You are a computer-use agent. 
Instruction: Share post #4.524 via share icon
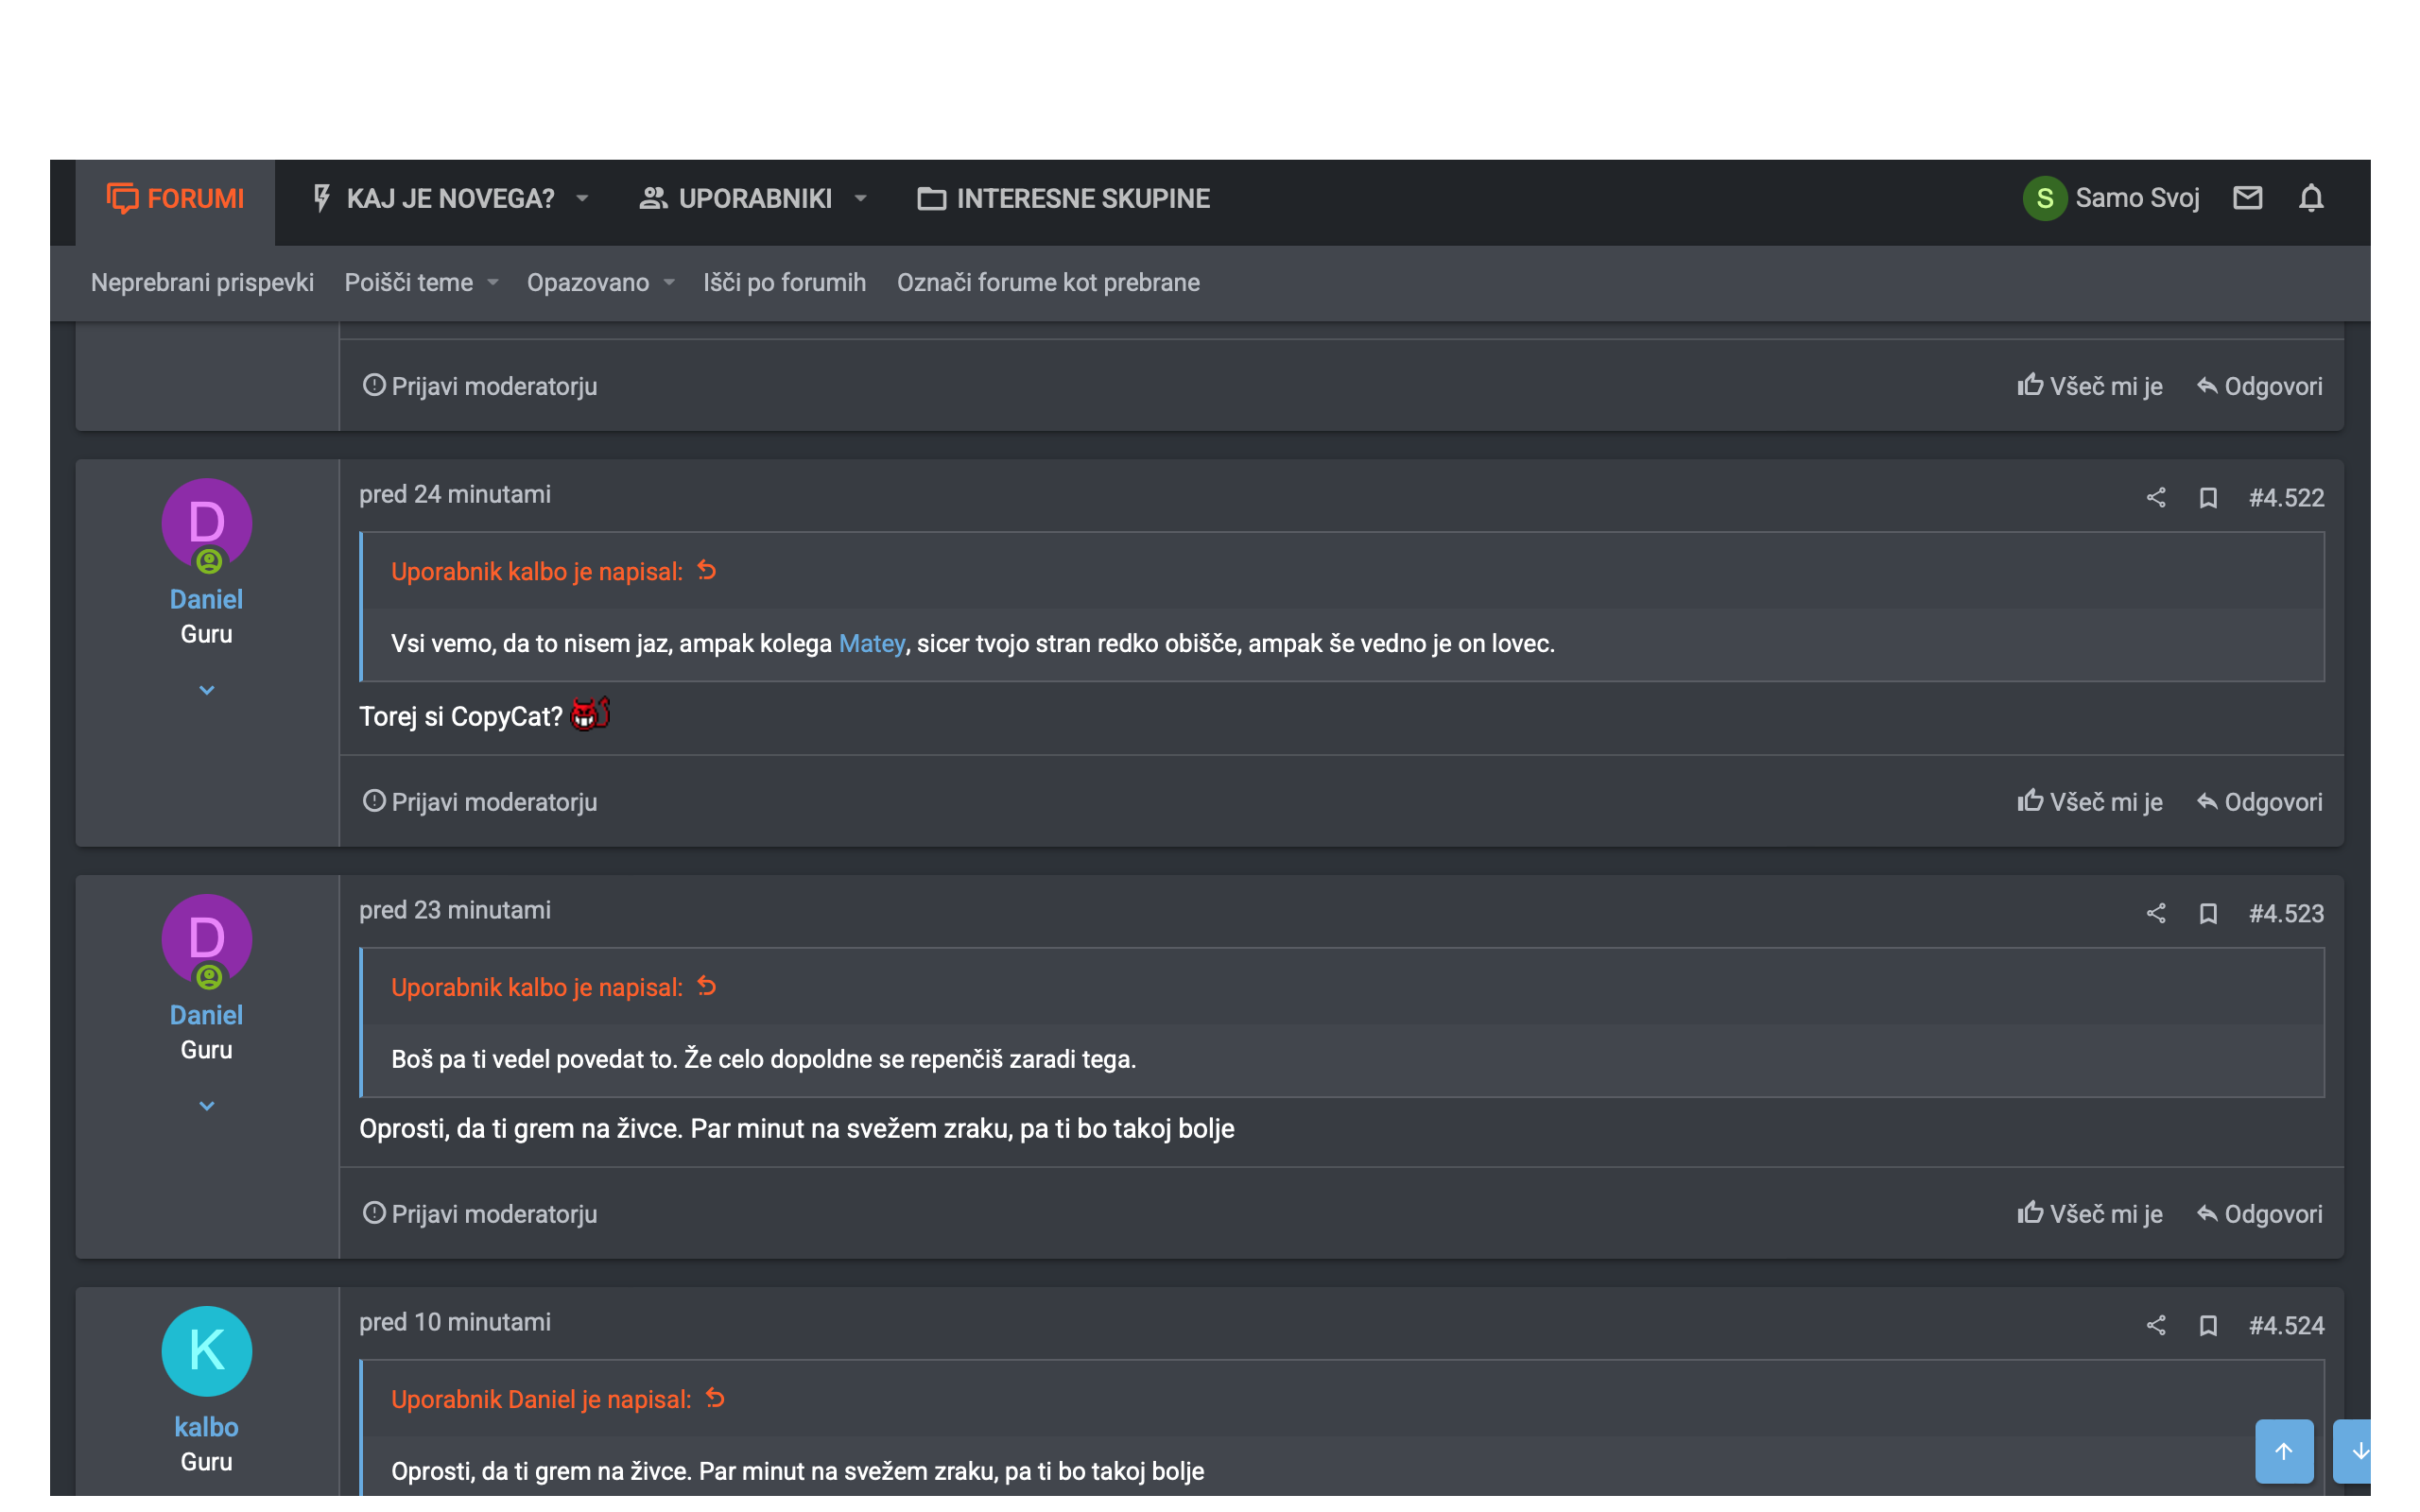point(2156,1325)
